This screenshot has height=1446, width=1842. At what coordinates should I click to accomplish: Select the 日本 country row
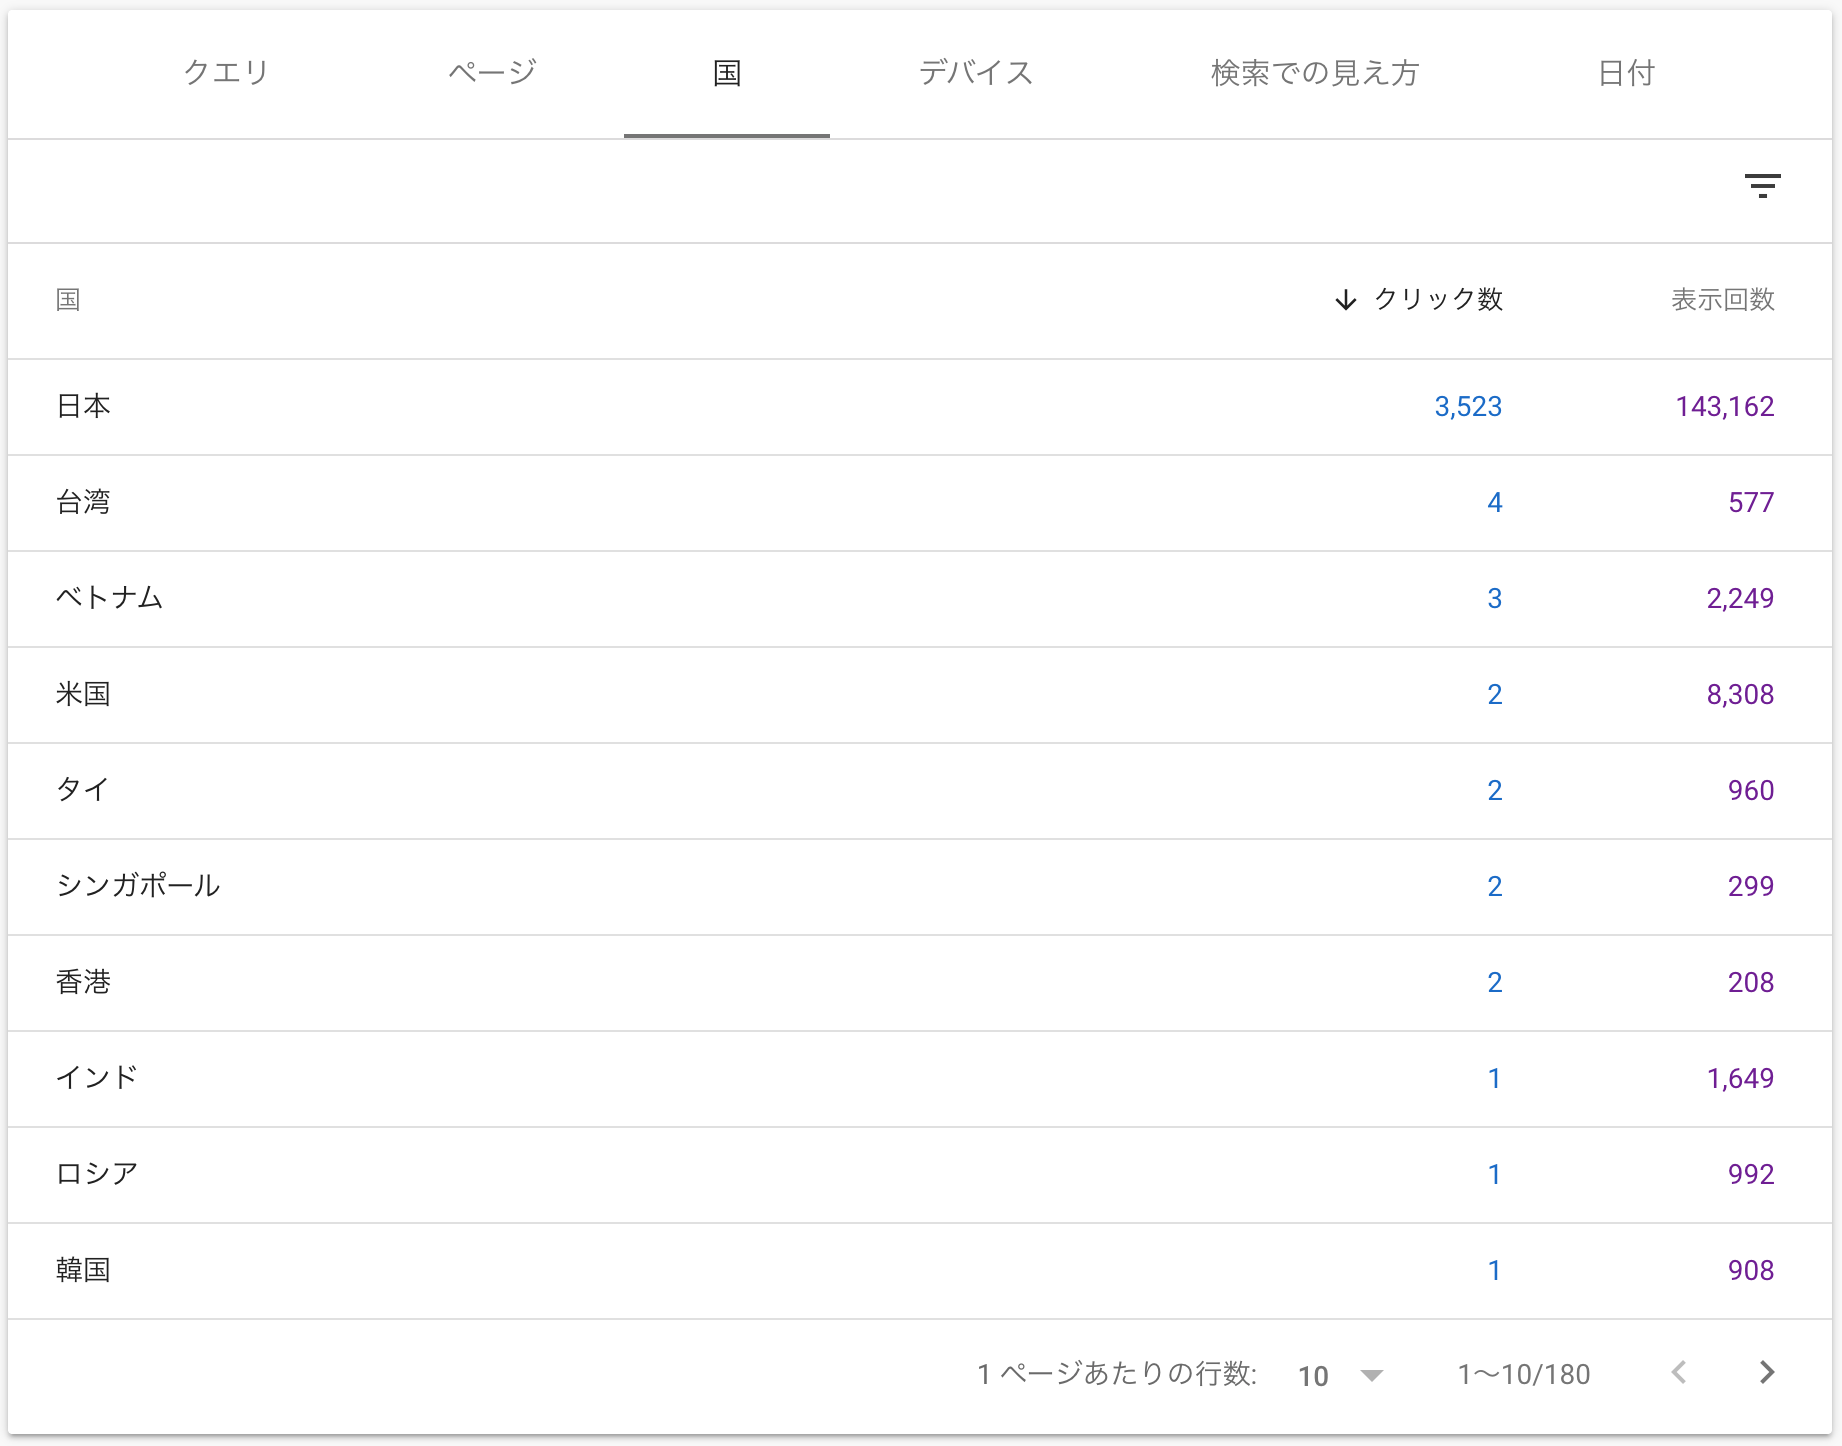point(84,406)
